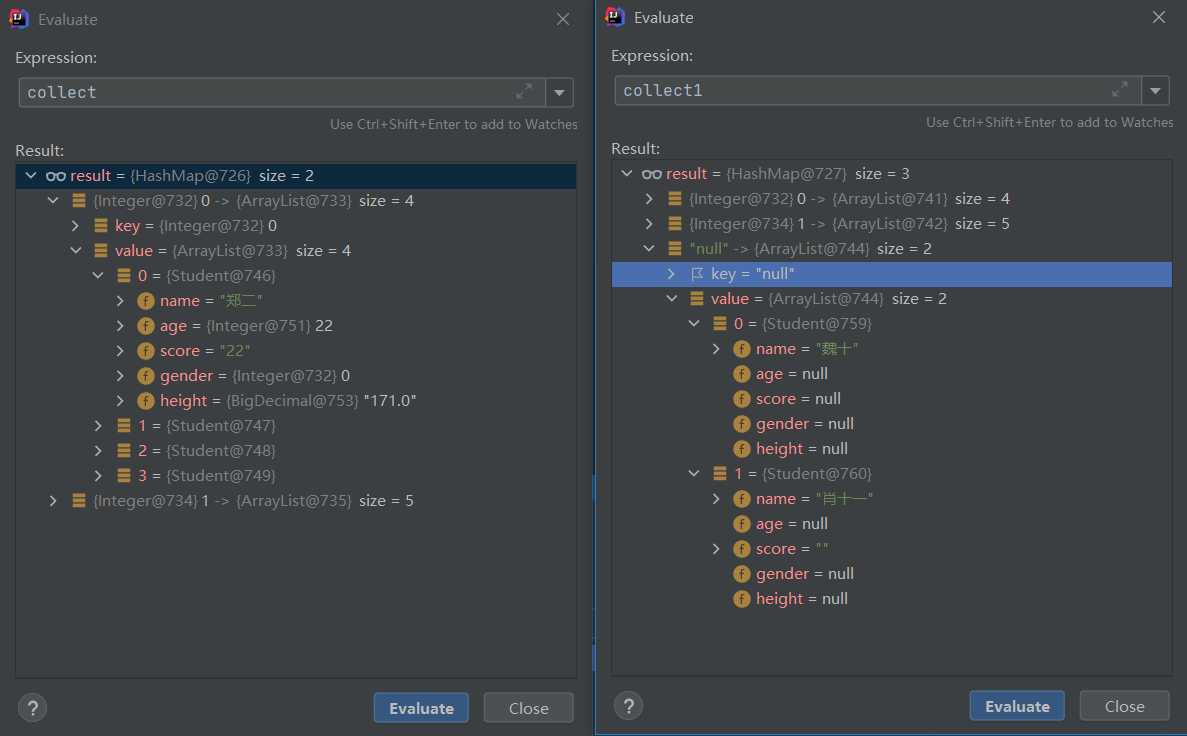
Task: Collapse the Integer@732 0 -> ArrayList@733 entry
Action: tap(53, 201)
